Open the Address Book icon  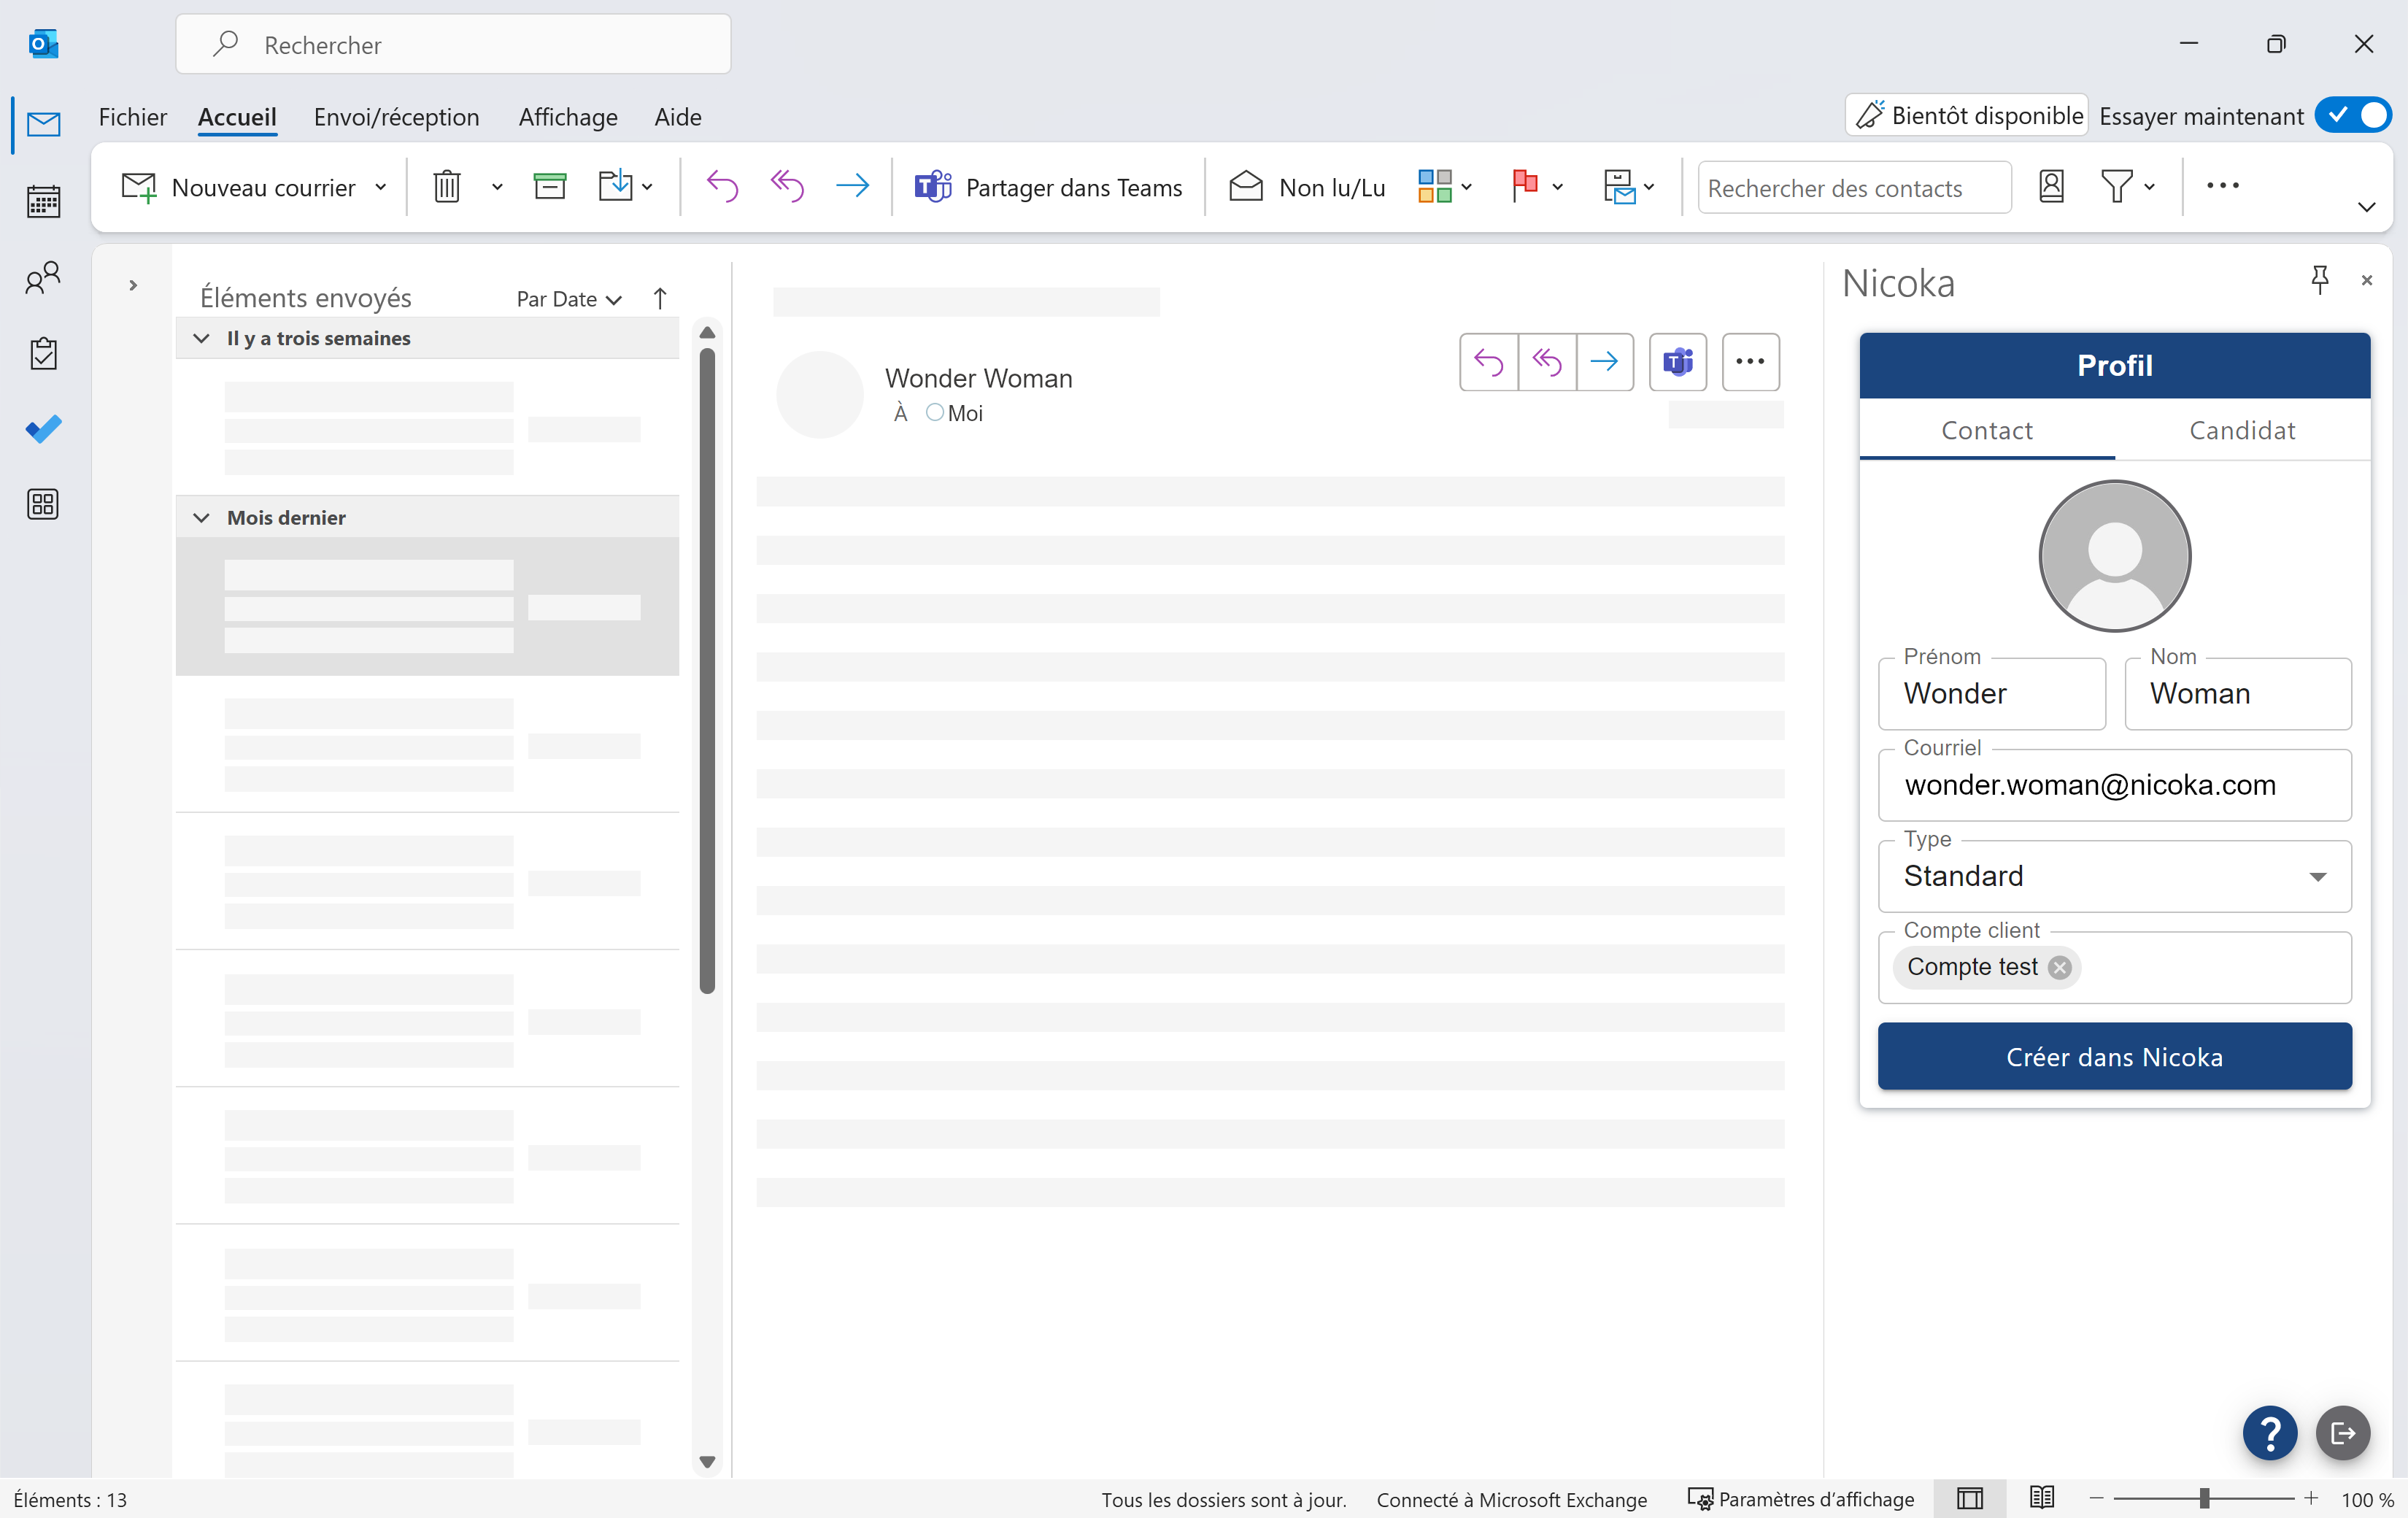pos(2051,187)
